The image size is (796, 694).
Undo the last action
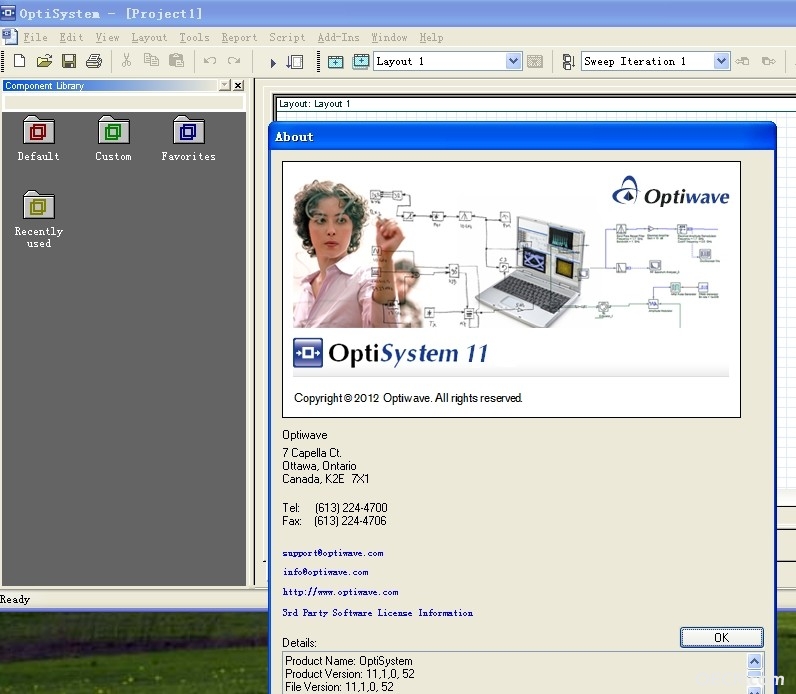click(210, 61)
